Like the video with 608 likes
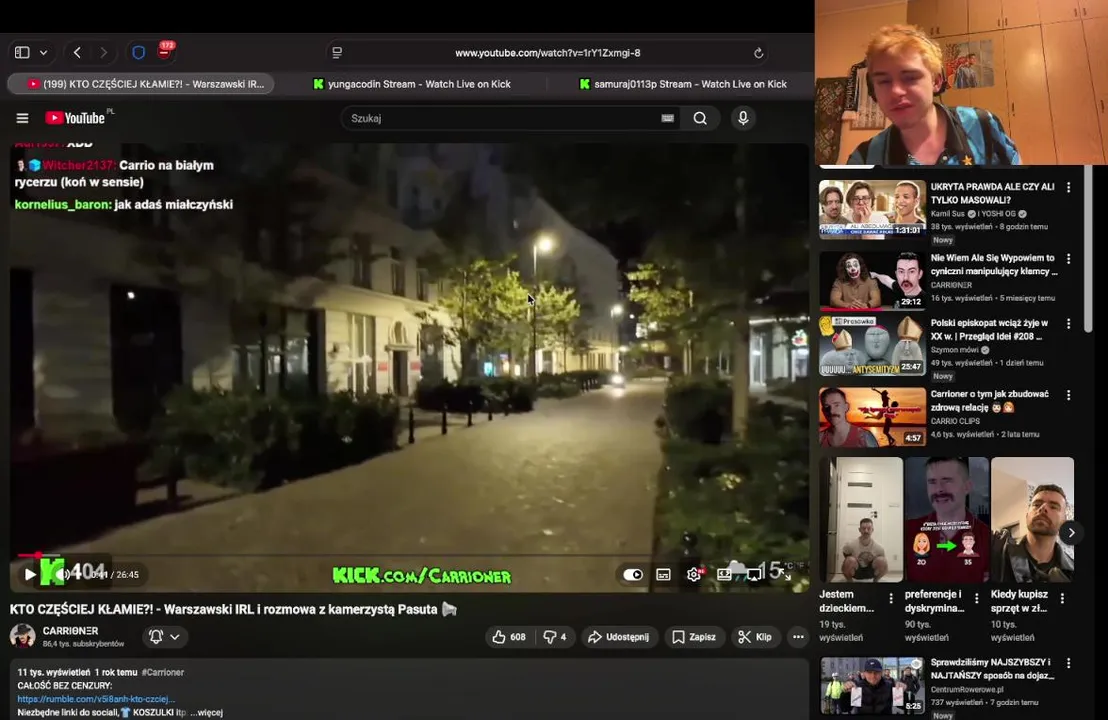 [509, 637]
